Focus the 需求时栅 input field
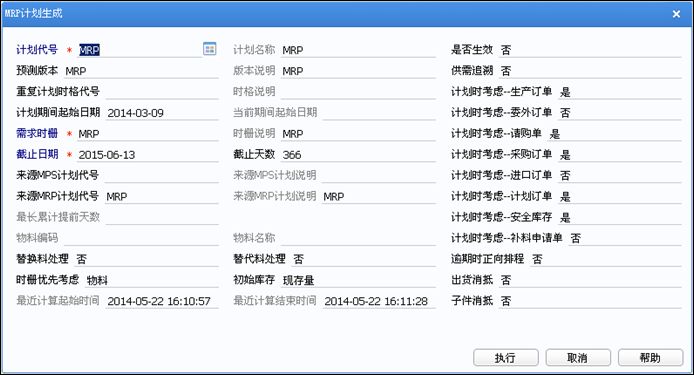Screen dimensions: 694x375 148,134
